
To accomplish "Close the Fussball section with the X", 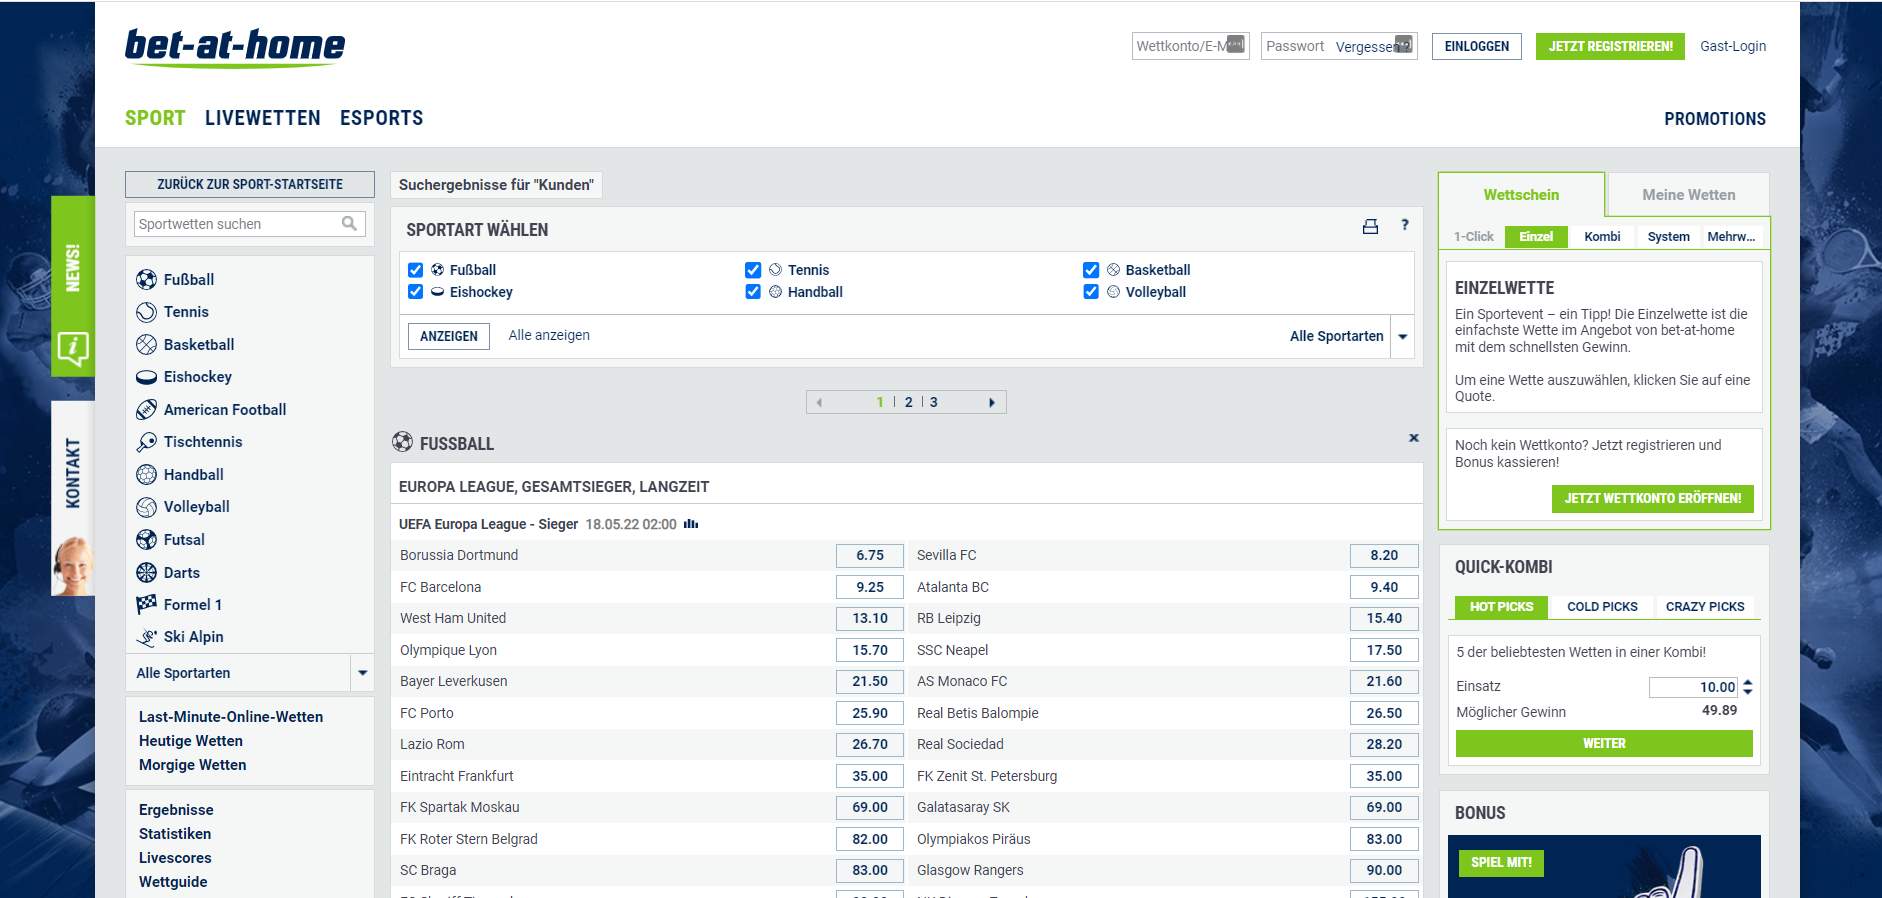I will [x=1414, y=438].
